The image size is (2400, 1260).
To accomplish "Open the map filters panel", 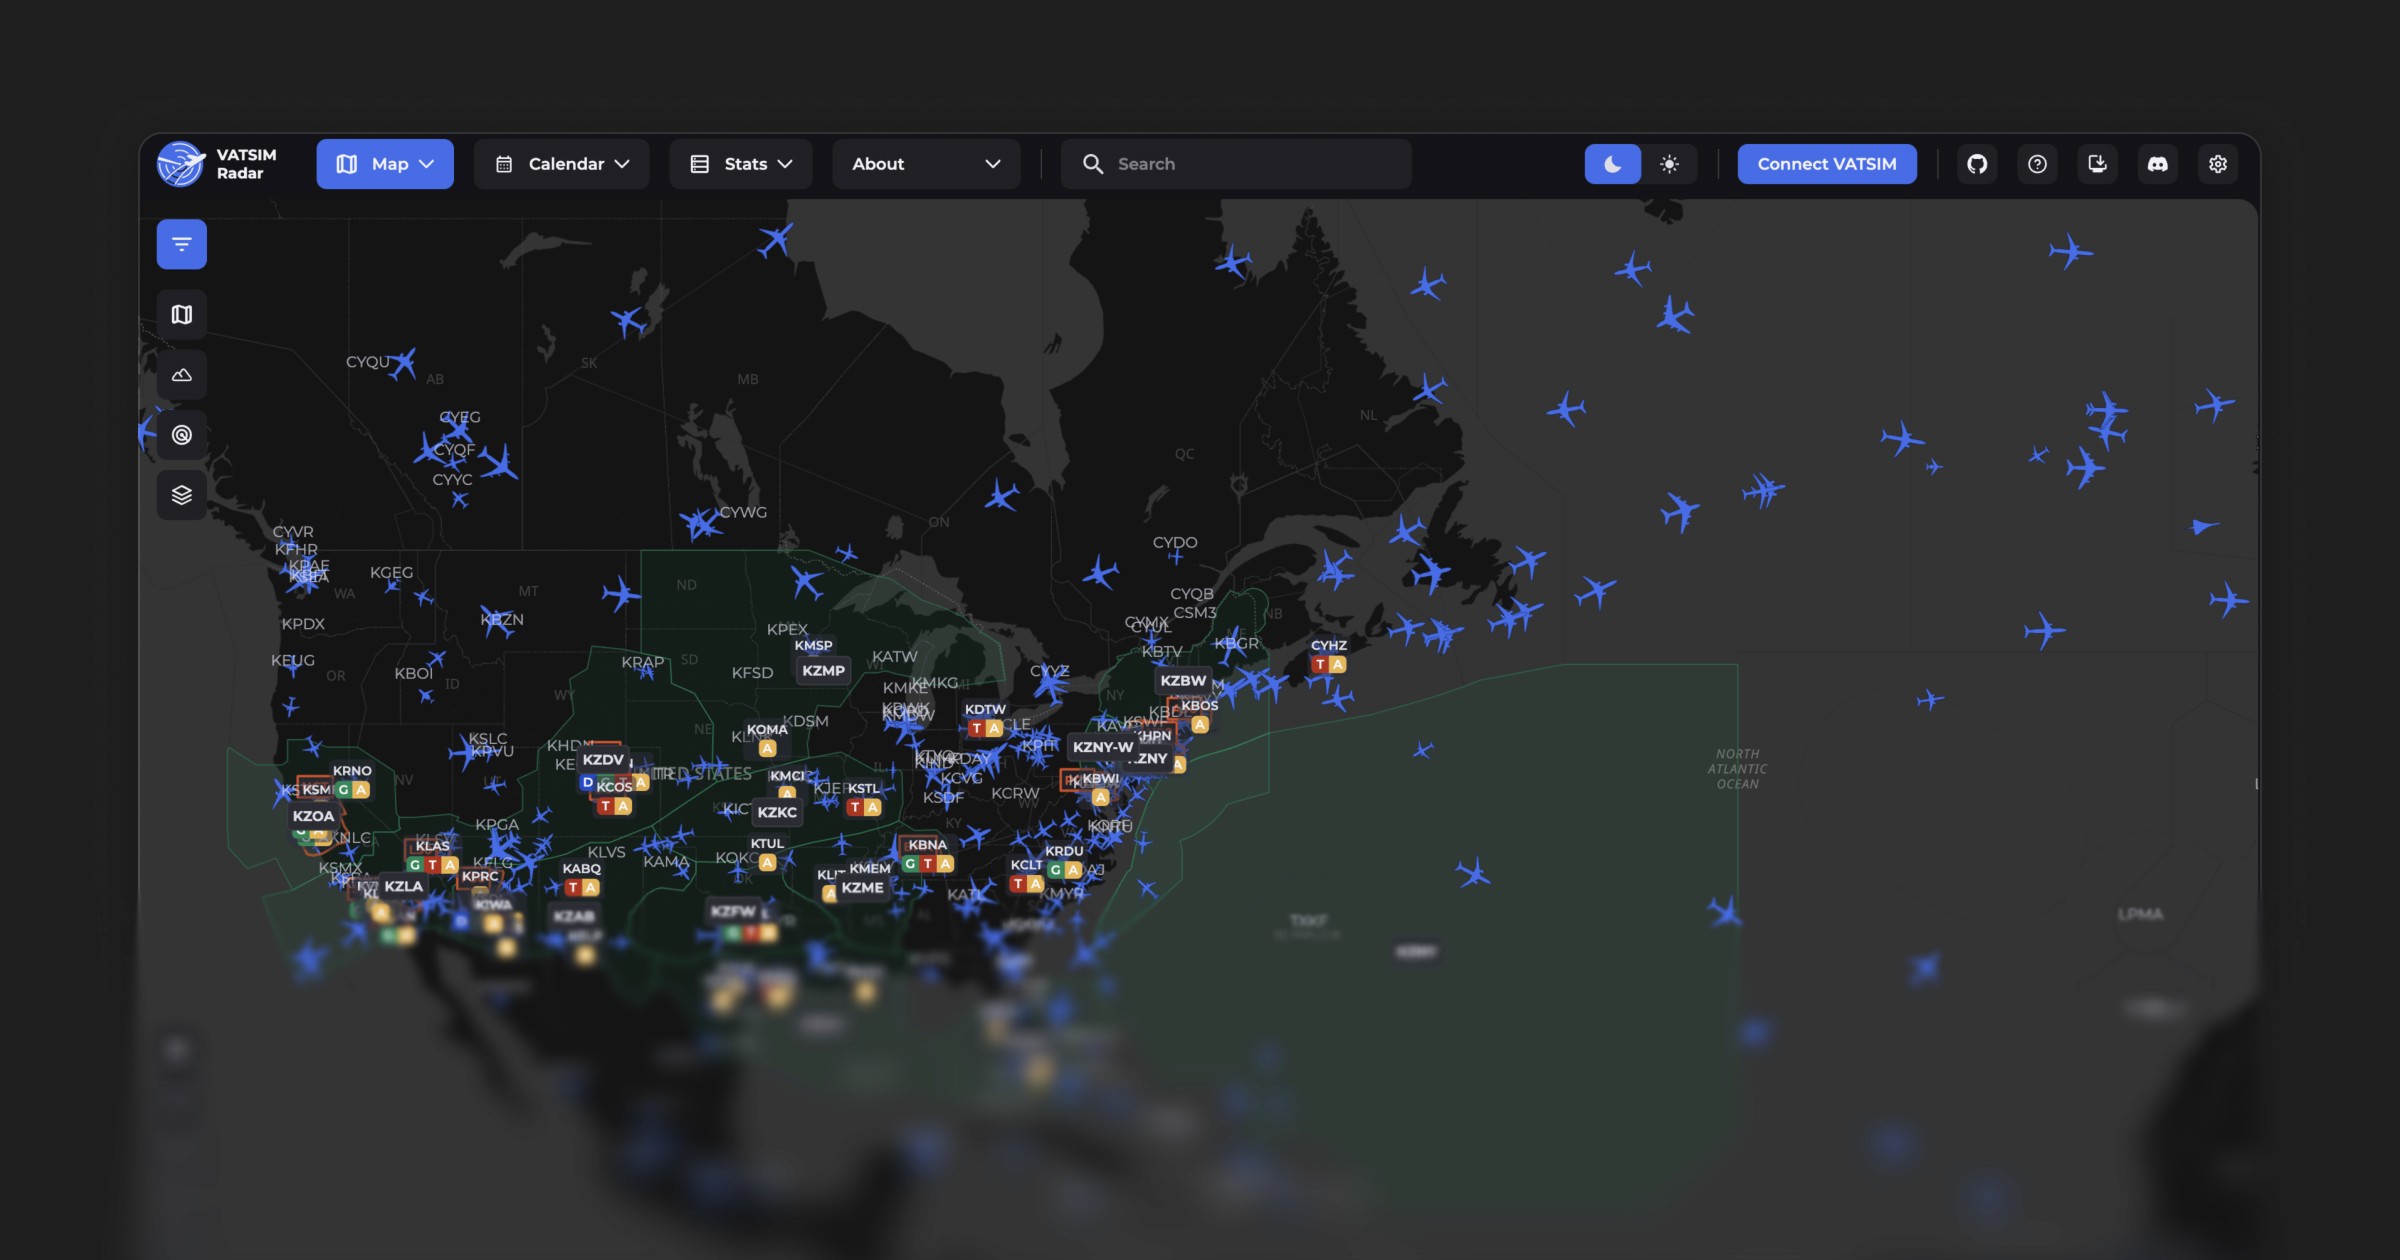I will [181, 243].
